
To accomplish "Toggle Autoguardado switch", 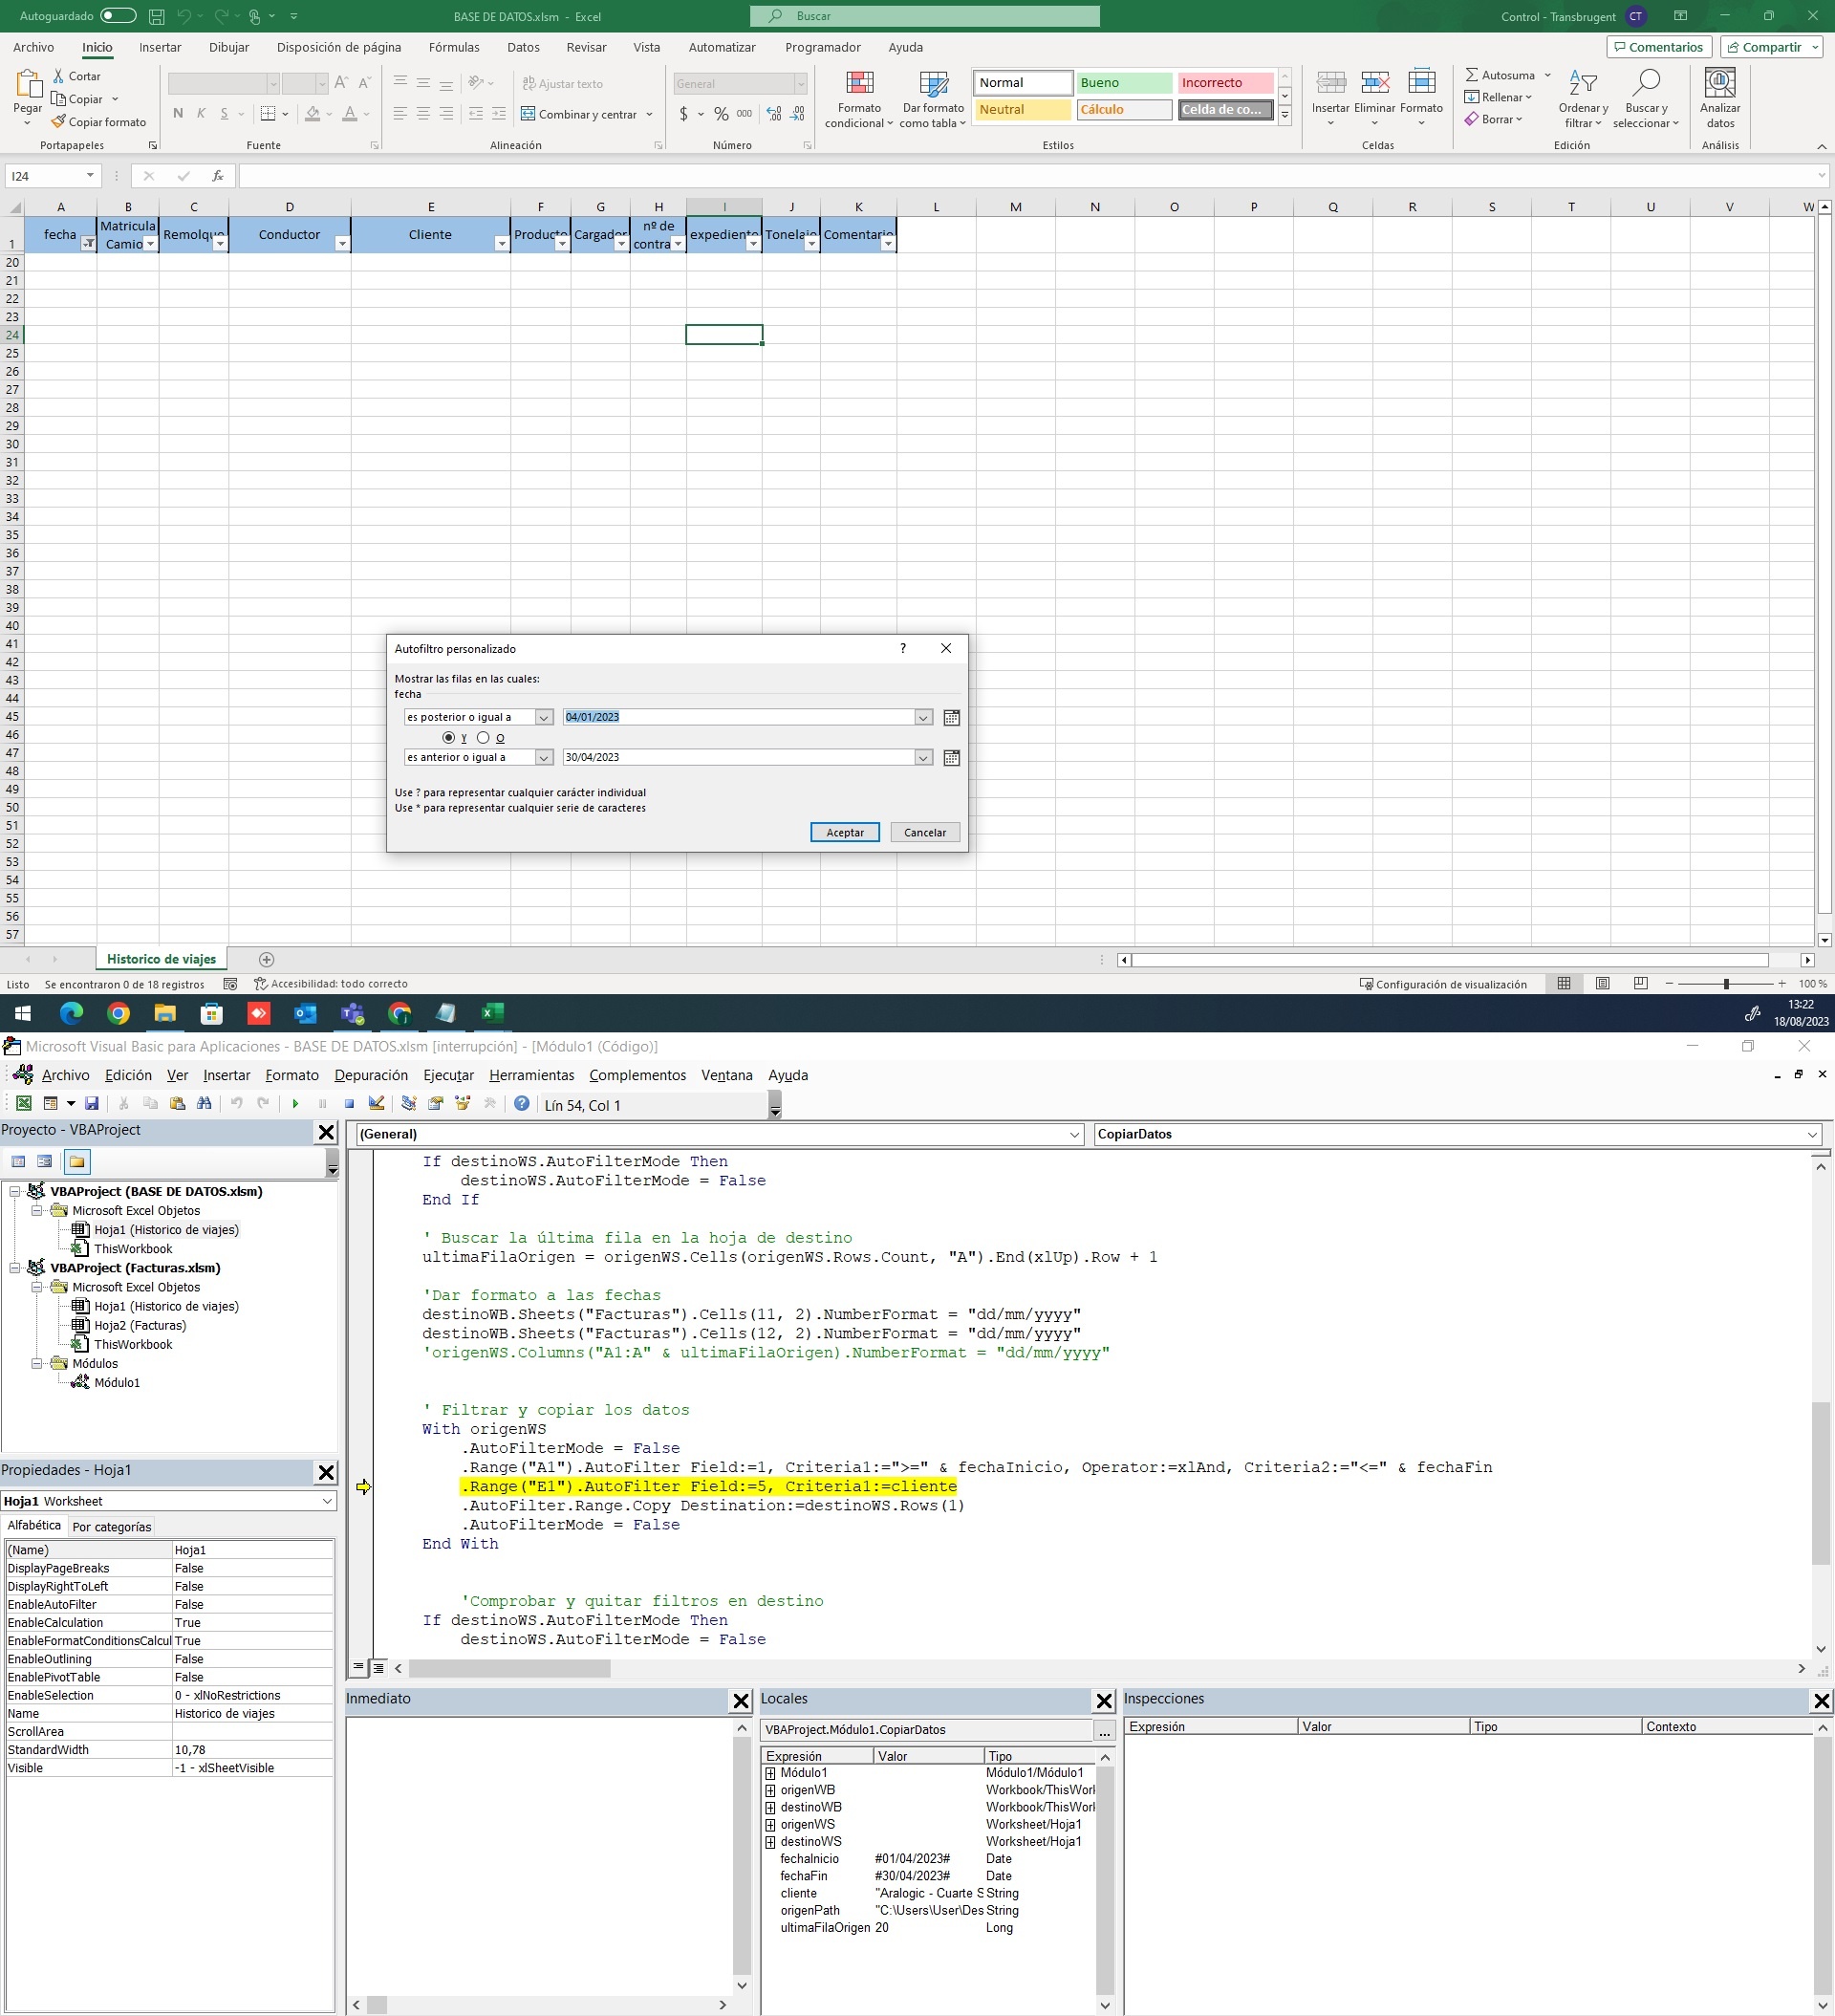I will (118, 16).
